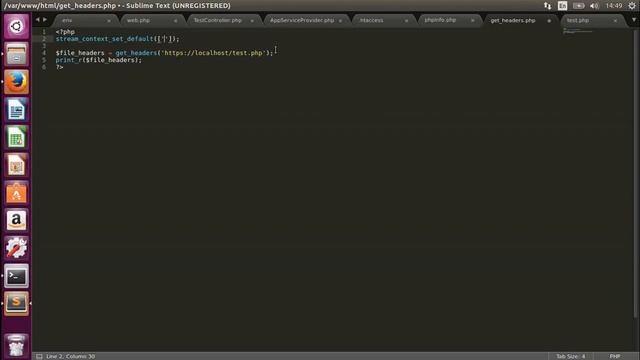The width and height of the screenshot is (640, 360).
Task: Close the .htaccess tab
Action: tap(406, 21)
